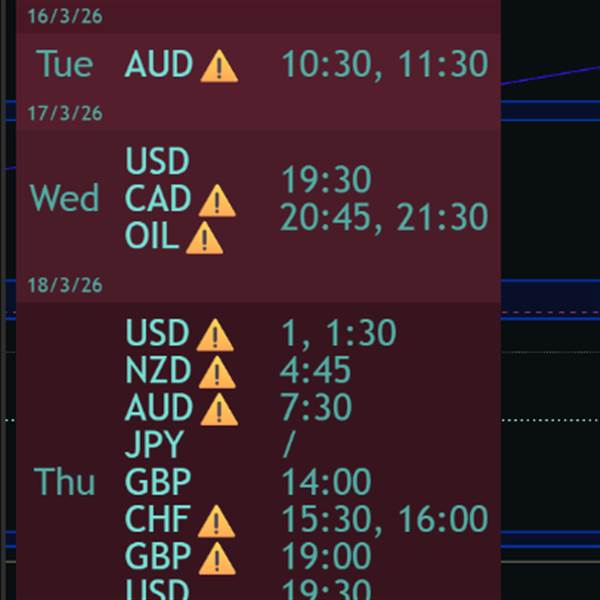Click the Wed day label
The width and height of the screenshot is (600, 600).
tap(64, 198)
